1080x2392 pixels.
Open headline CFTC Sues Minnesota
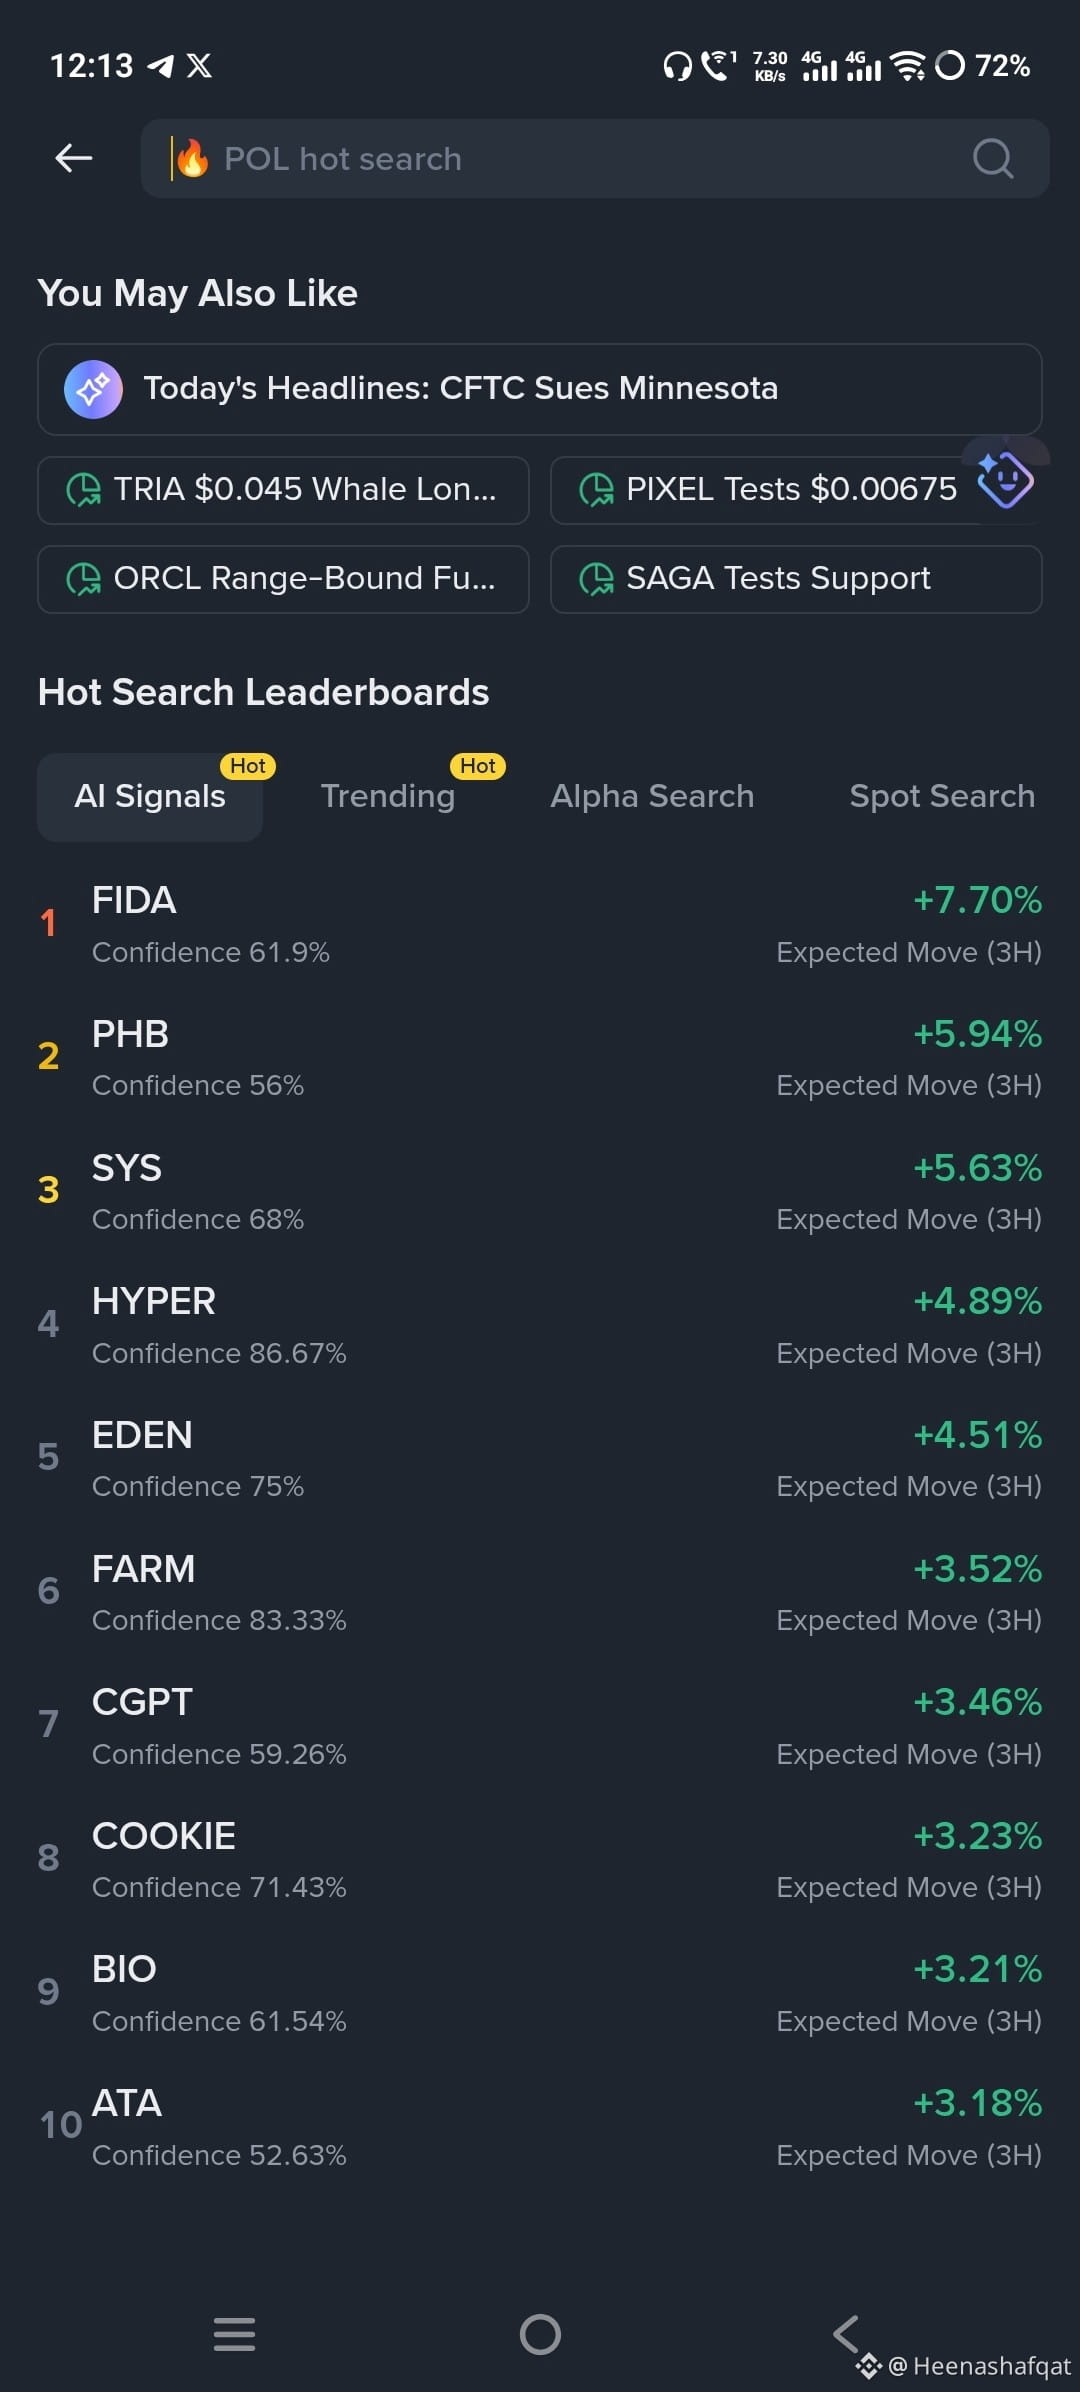pyautogui.click(x=540, y=389)
